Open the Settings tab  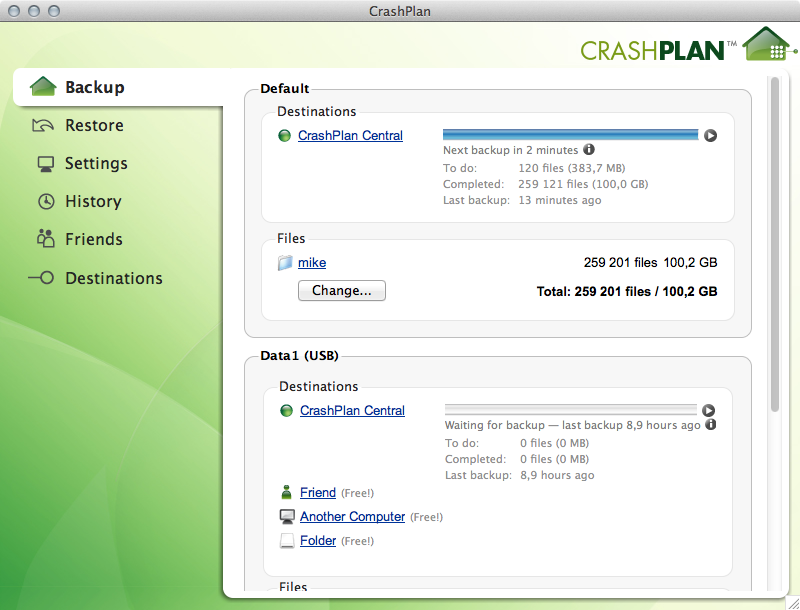pos(96,163)
